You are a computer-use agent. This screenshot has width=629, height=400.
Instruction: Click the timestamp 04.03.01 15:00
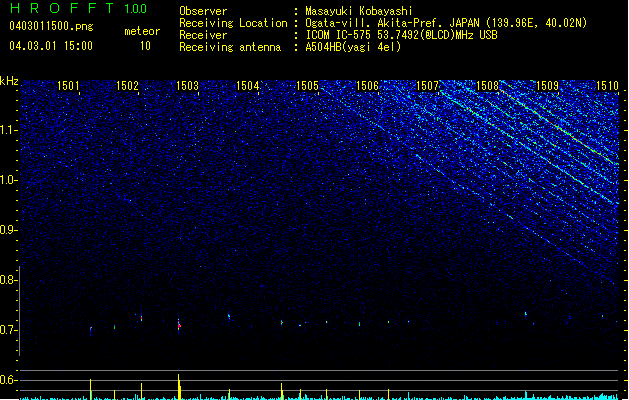(x=51, y=46)
